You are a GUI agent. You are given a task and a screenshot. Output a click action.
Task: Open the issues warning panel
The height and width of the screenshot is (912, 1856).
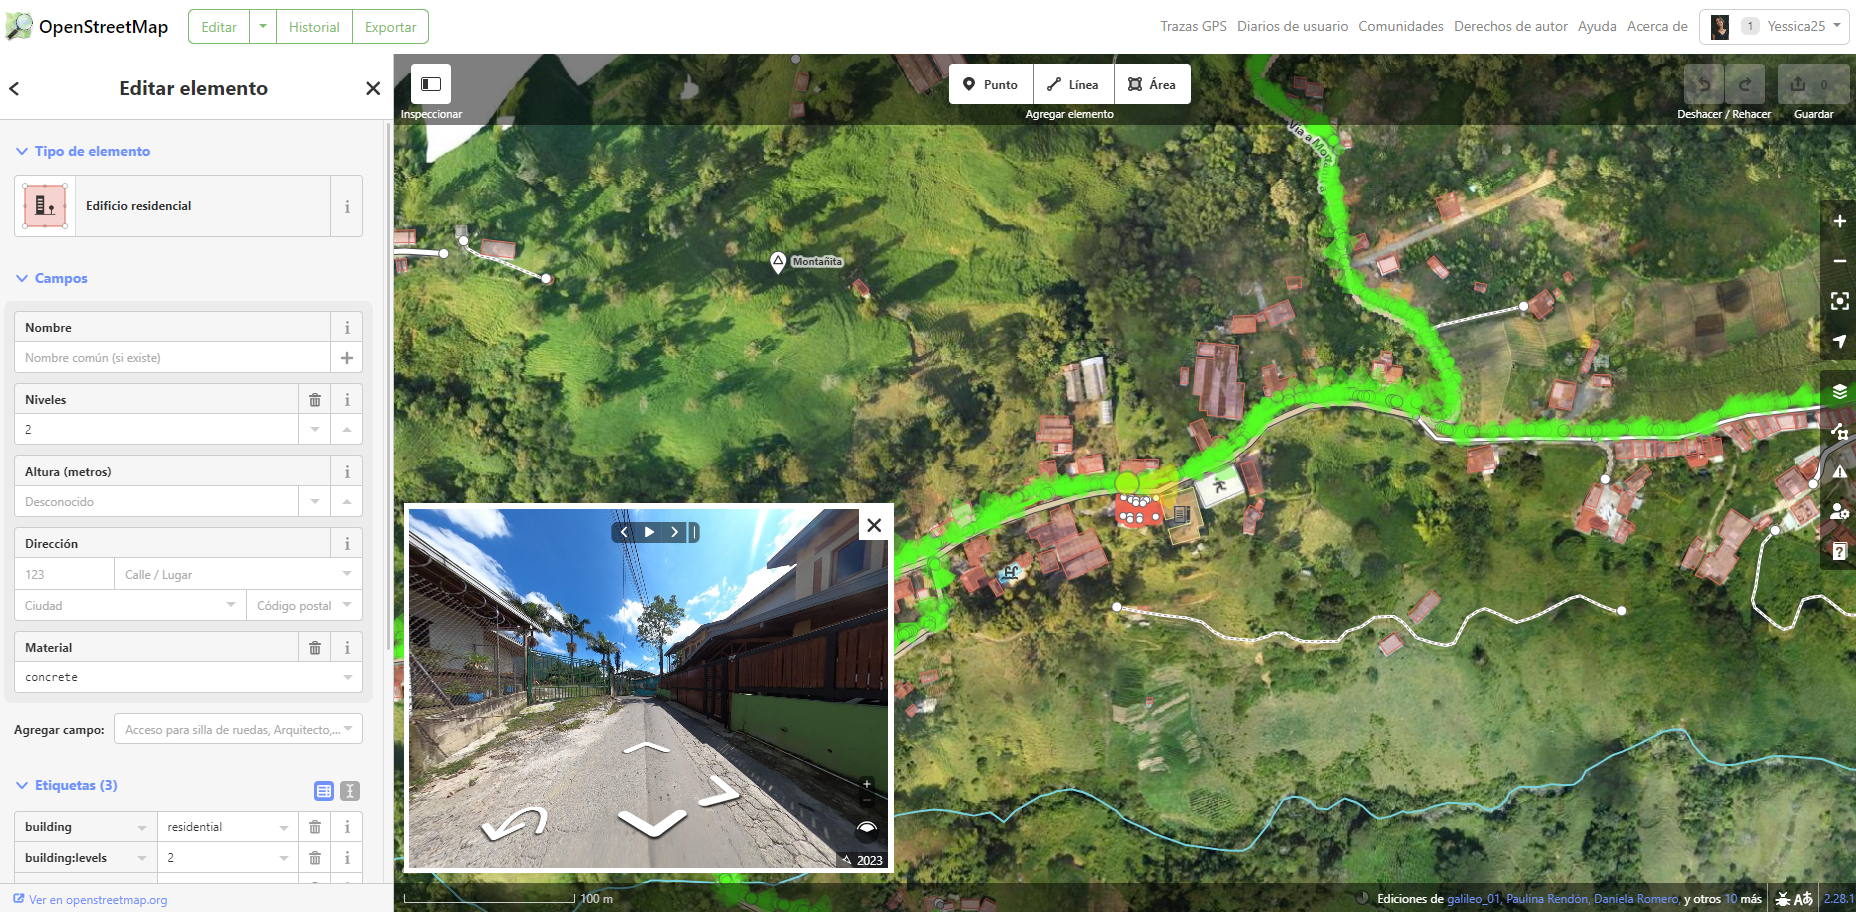[x=1839, y=471]
